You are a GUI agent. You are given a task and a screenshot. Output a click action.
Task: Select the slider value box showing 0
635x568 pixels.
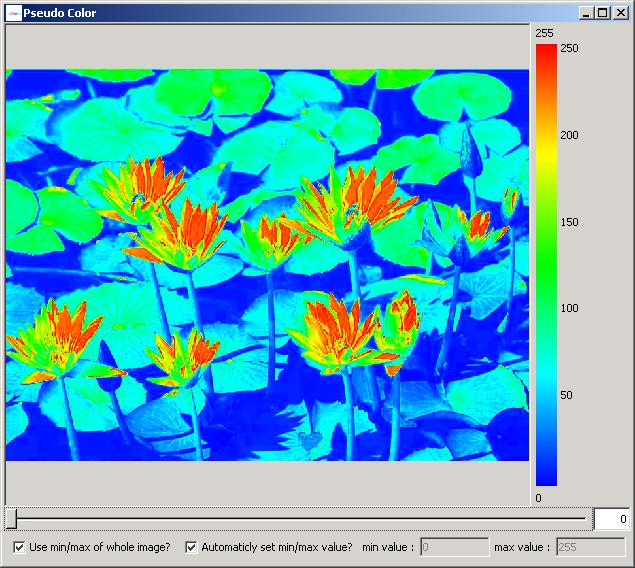(x=610, y=519)
